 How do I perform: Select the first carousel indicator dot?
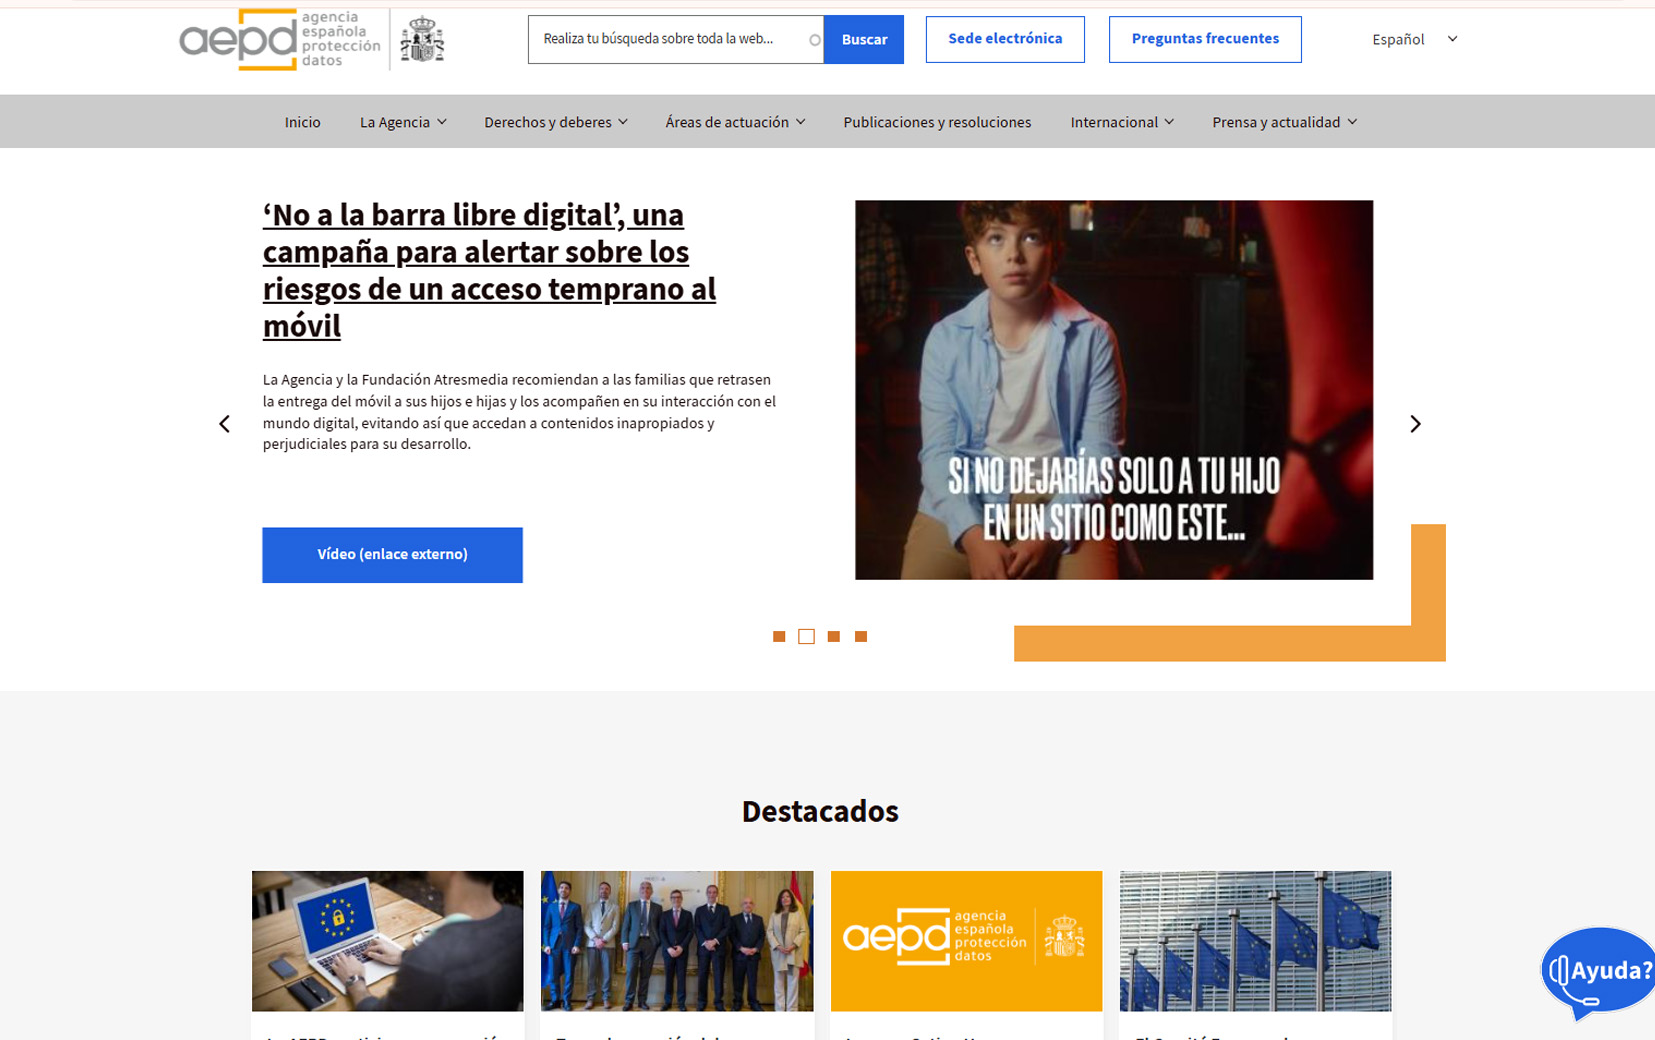(779, 637)
